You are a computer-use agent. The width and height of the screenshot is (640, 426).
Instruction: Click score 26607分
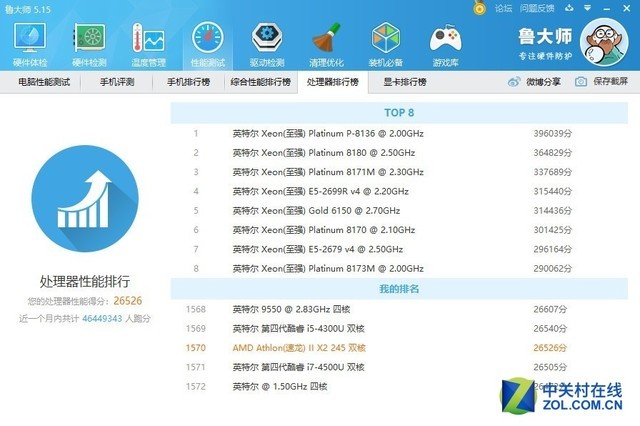point(550,309)
